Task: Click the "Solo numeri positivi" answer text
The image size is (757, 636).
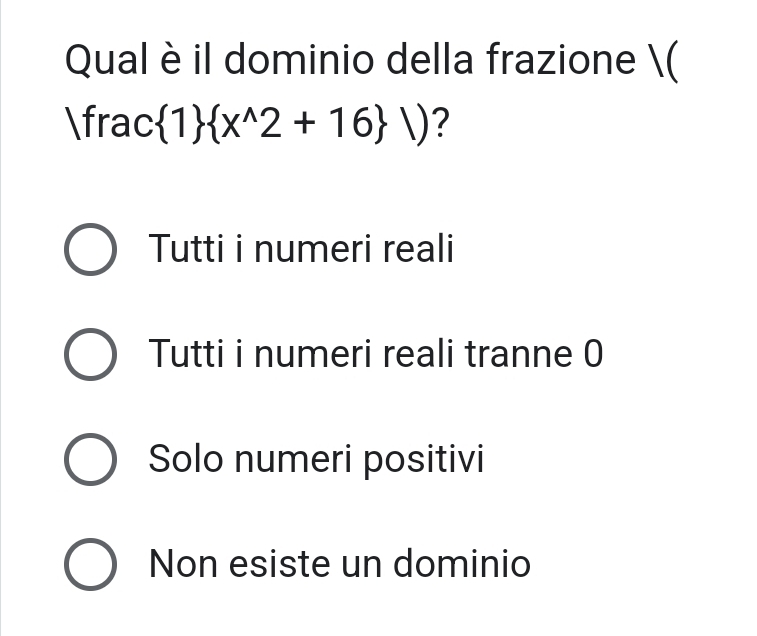Action: click(316, 460)
